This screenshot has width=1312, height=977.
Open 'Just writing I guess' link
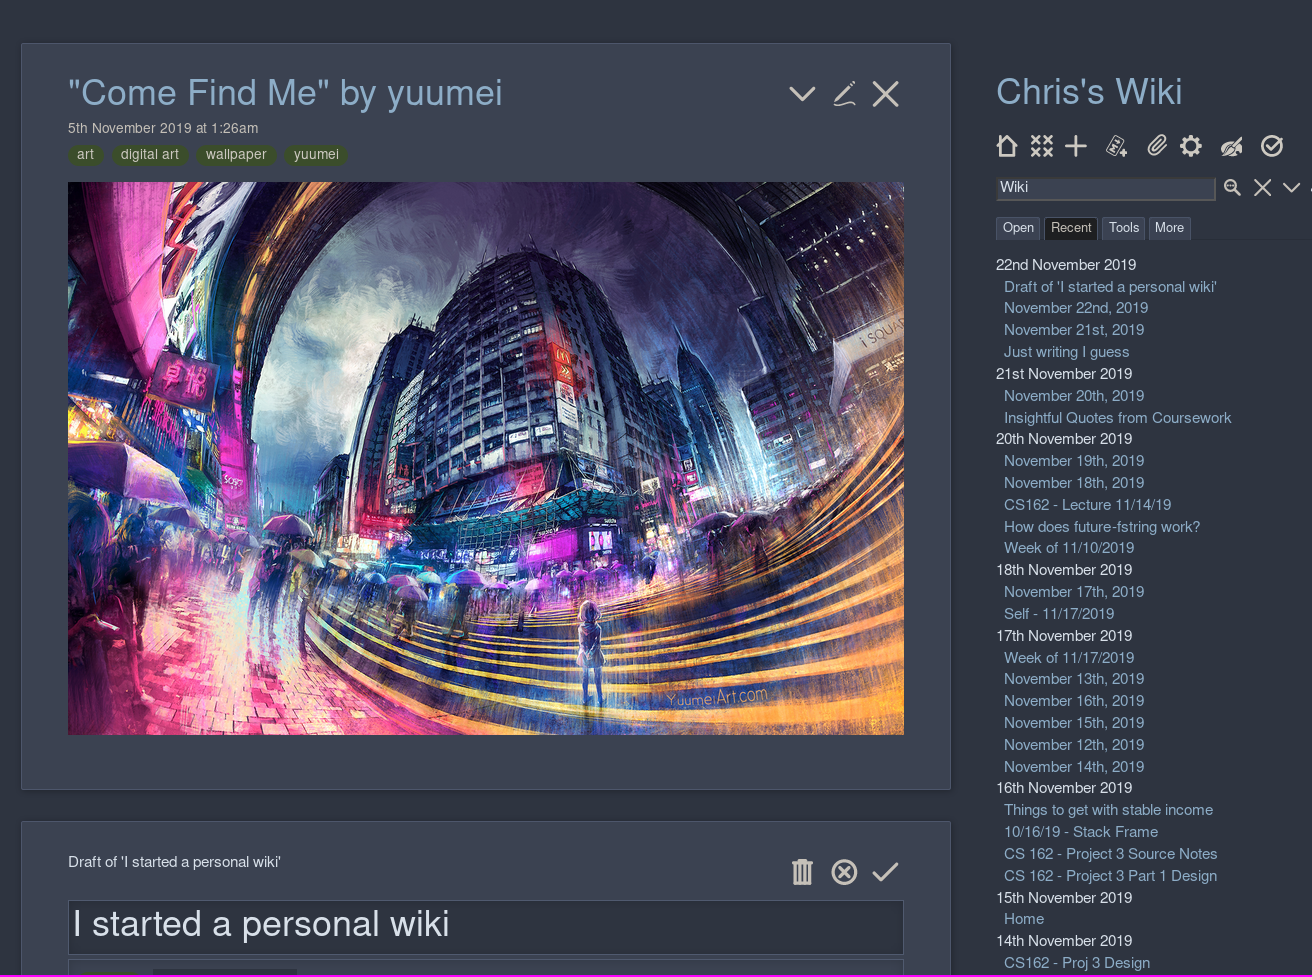click(1066, 352)
